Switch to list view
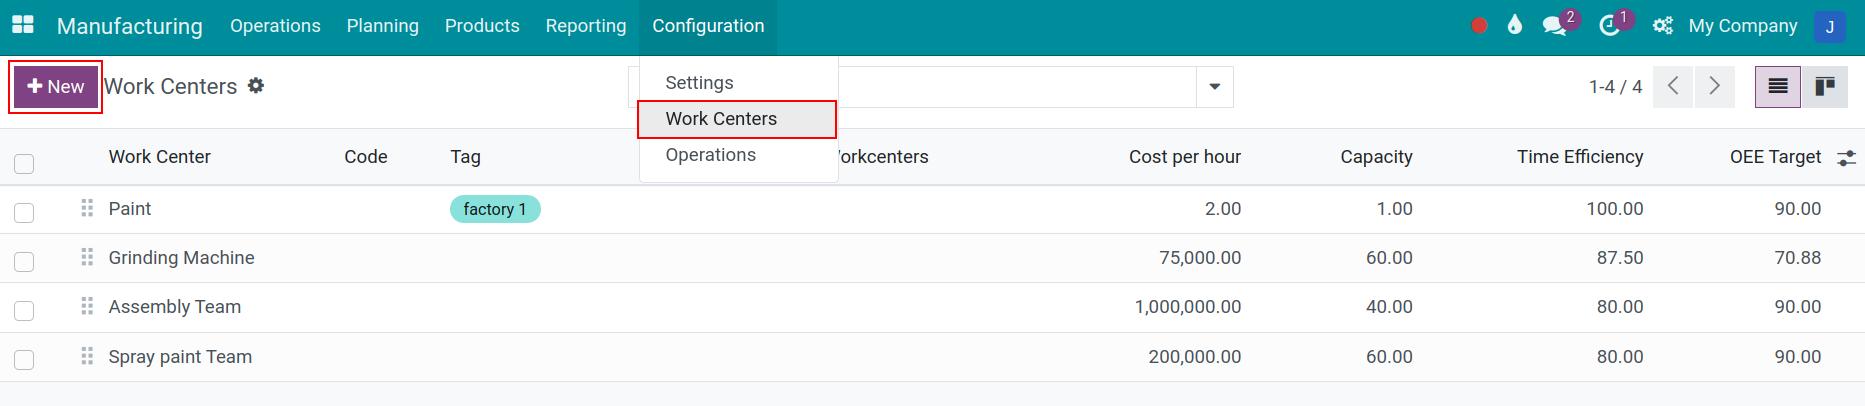The height and width of the screenshot is (406, 1865). point(1778,87)
